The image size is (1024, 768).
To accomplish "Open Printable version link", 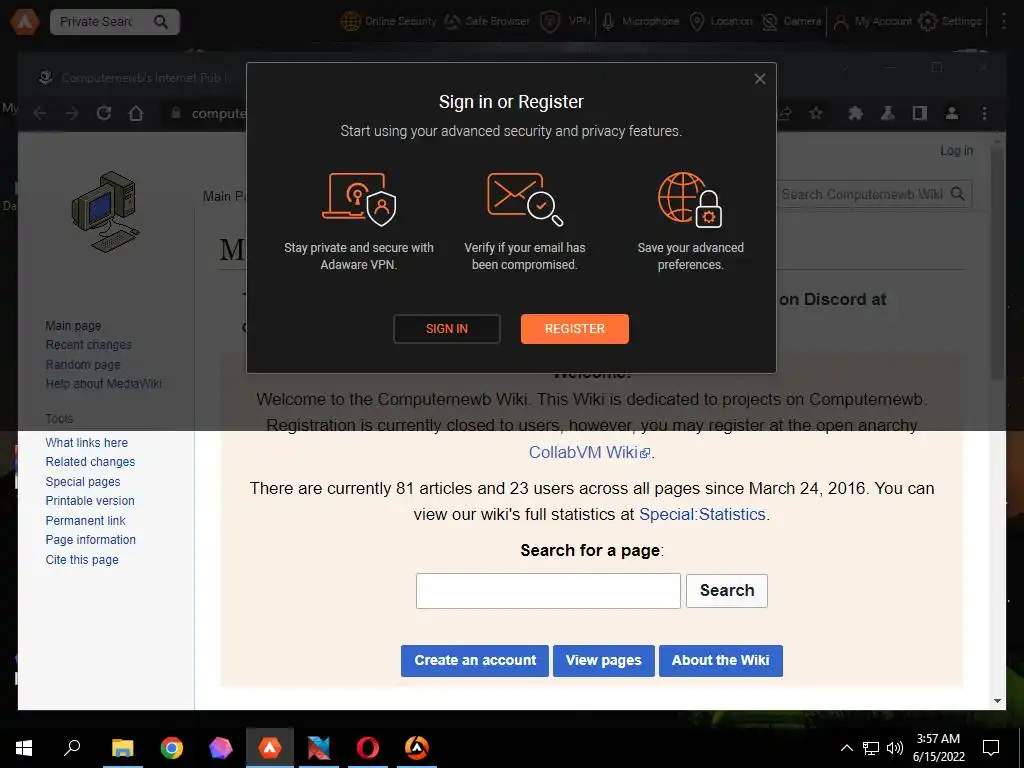I will (x=90, y=501).
